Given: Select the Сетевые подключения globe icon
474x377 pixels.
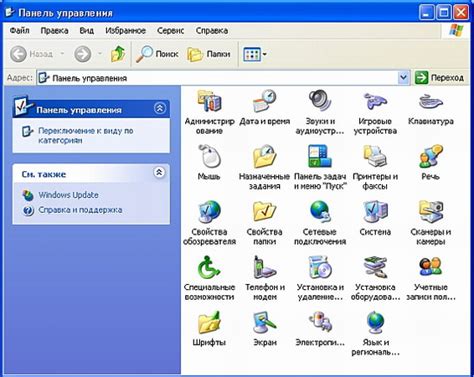Looking at the screenshot, I should click(x=320, y=211).
